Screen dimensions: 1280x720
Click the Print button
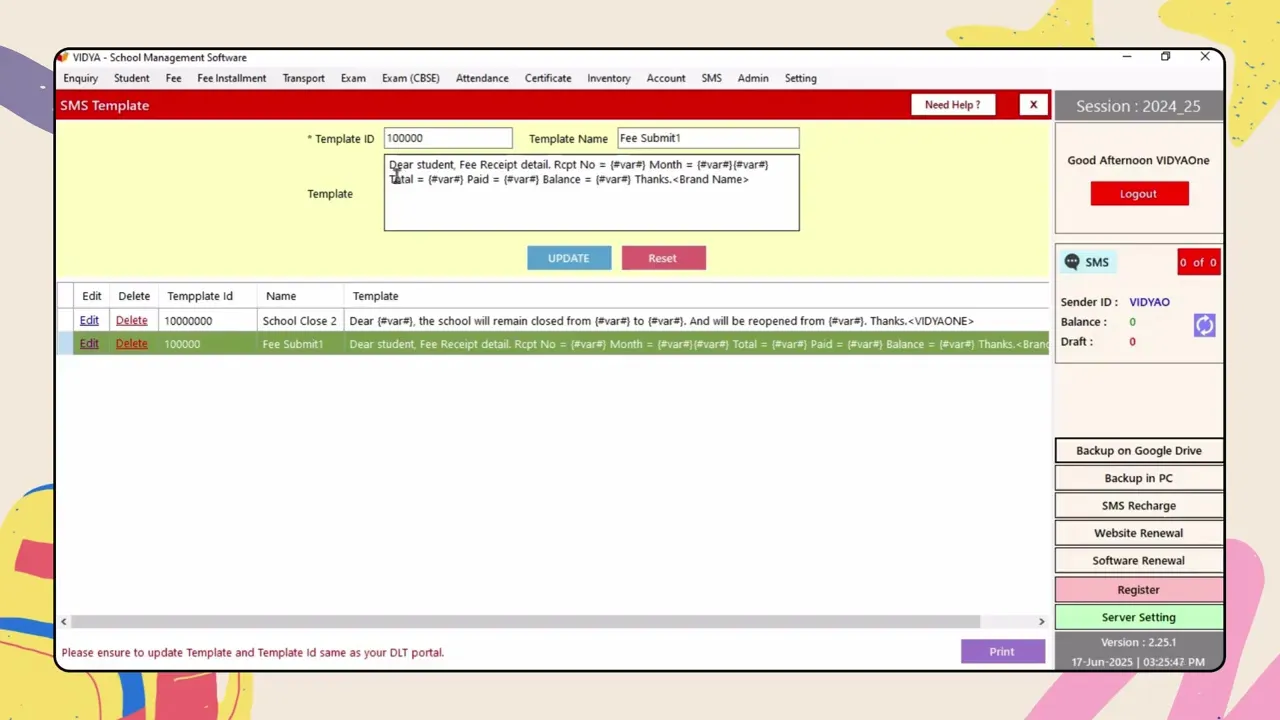pyautogui.click(x=1002, y=651)
